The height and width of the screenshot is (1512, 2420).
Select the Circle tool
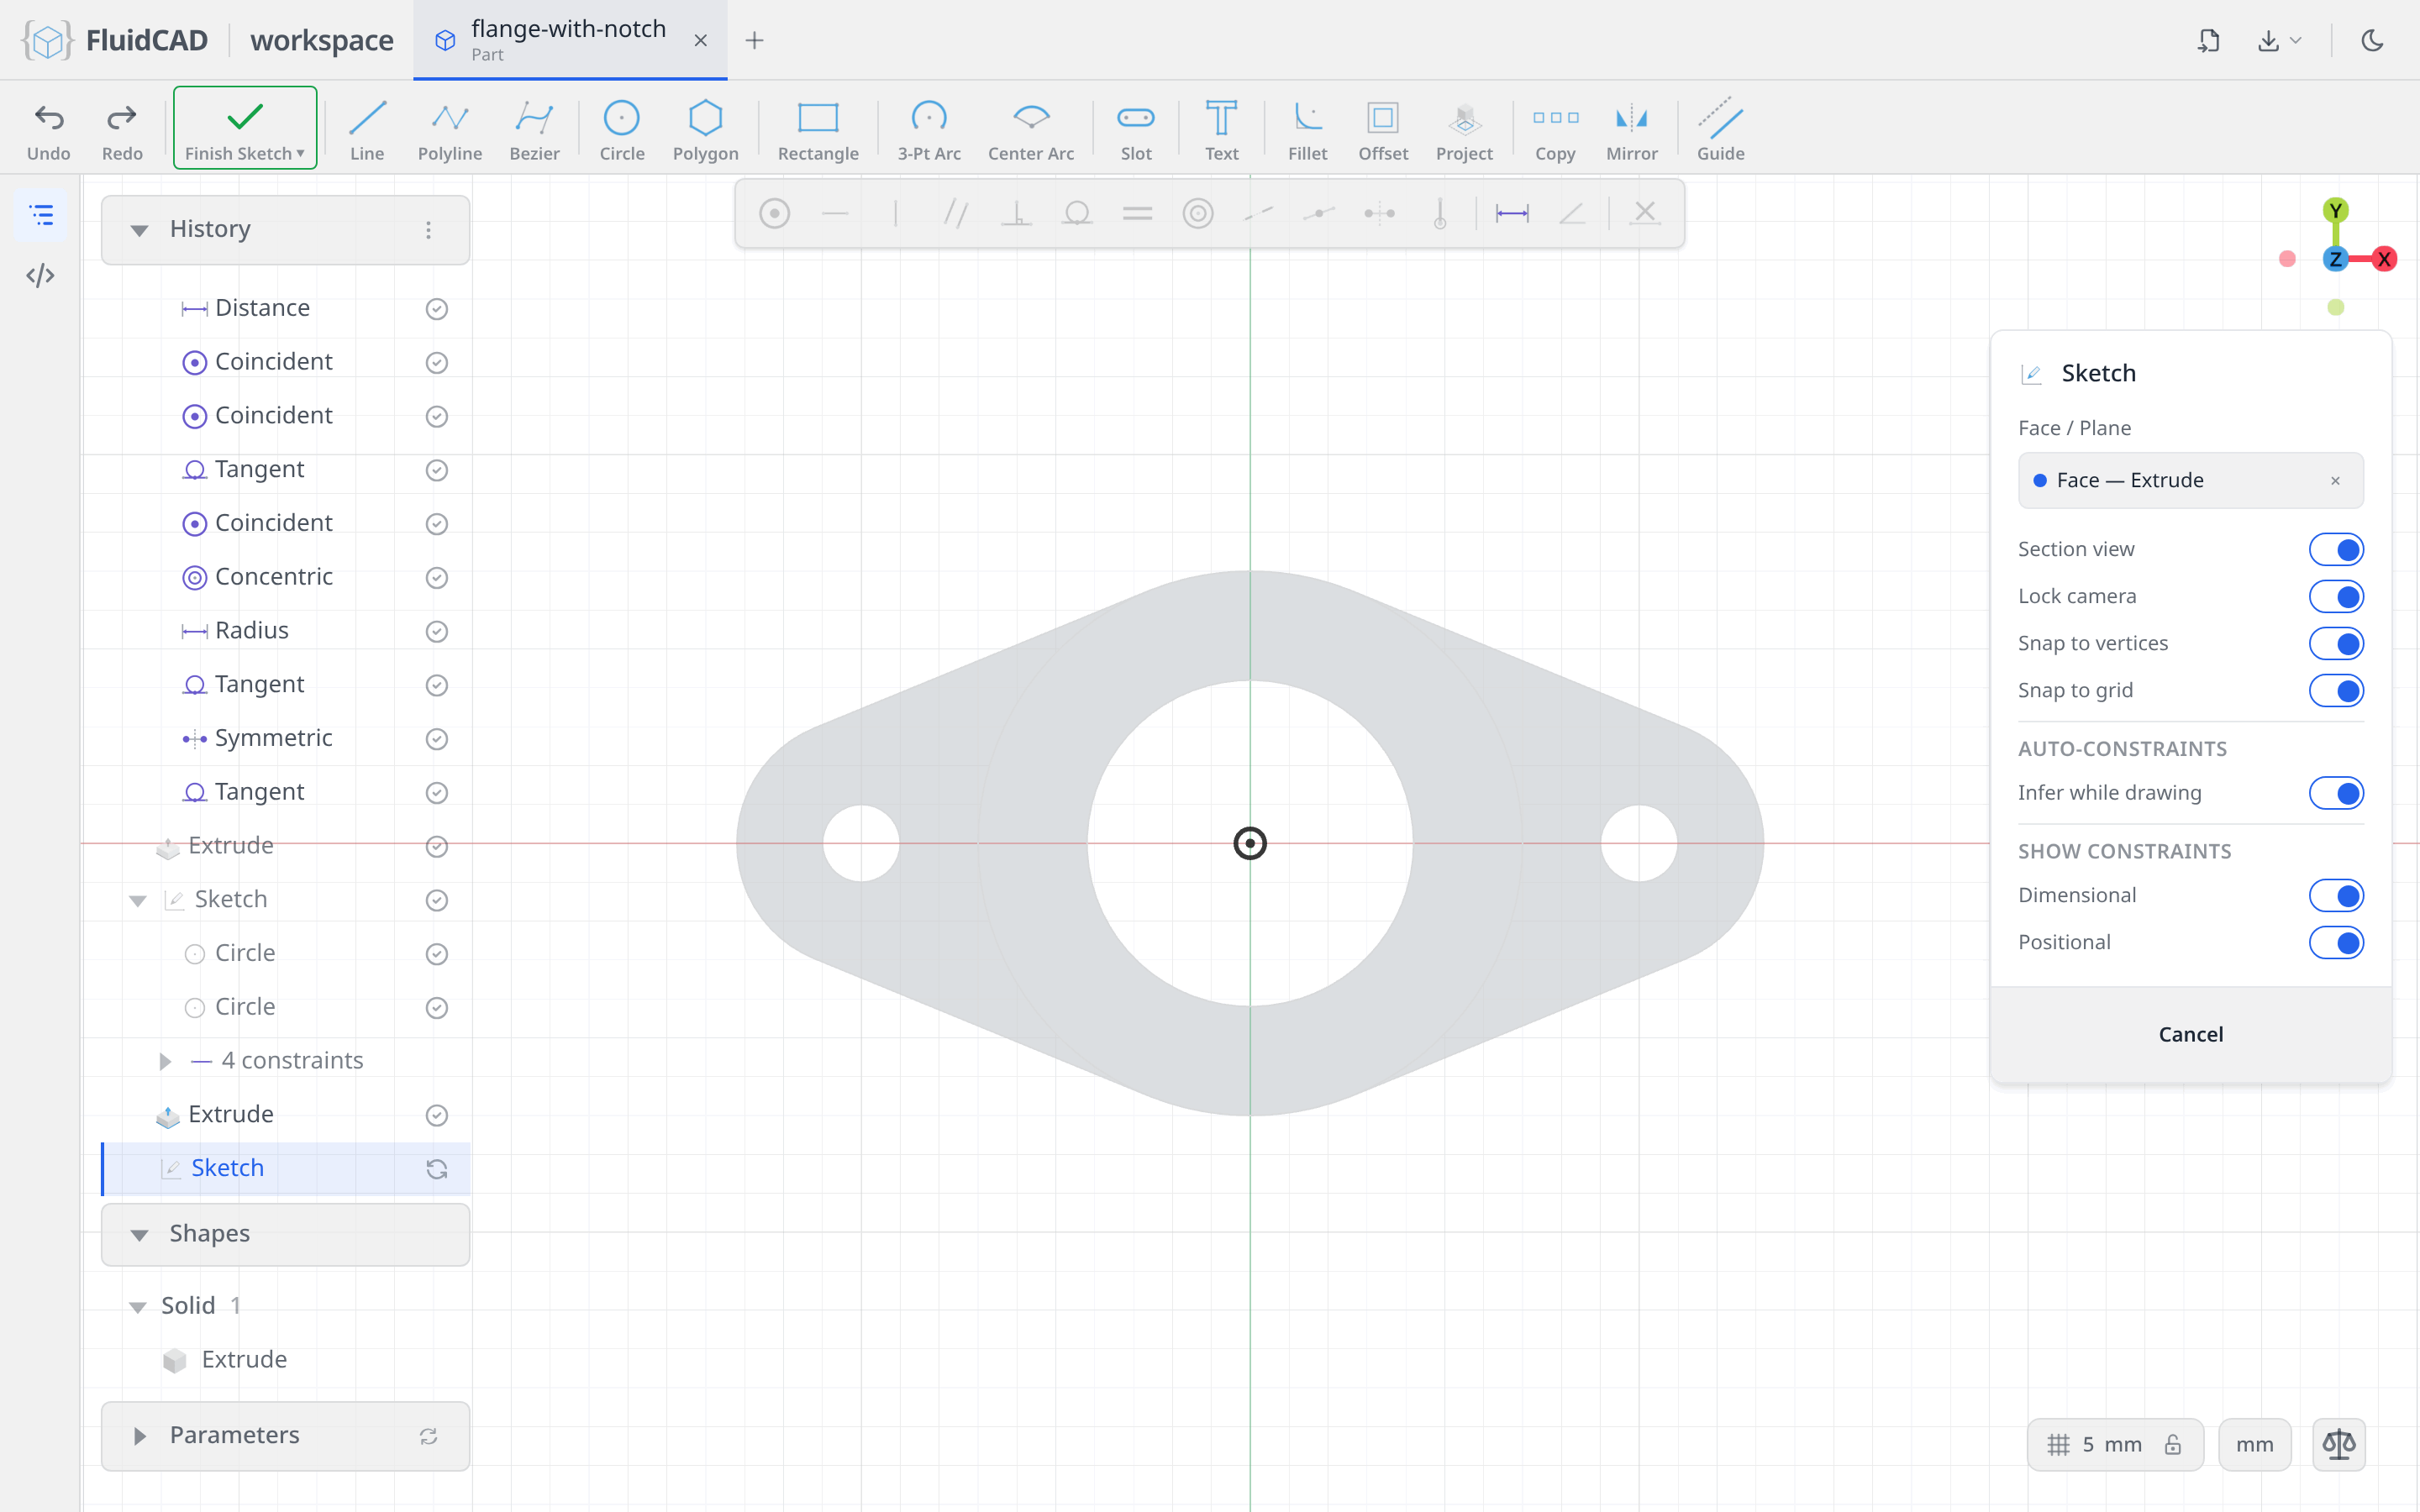click(x=621, y=130)
